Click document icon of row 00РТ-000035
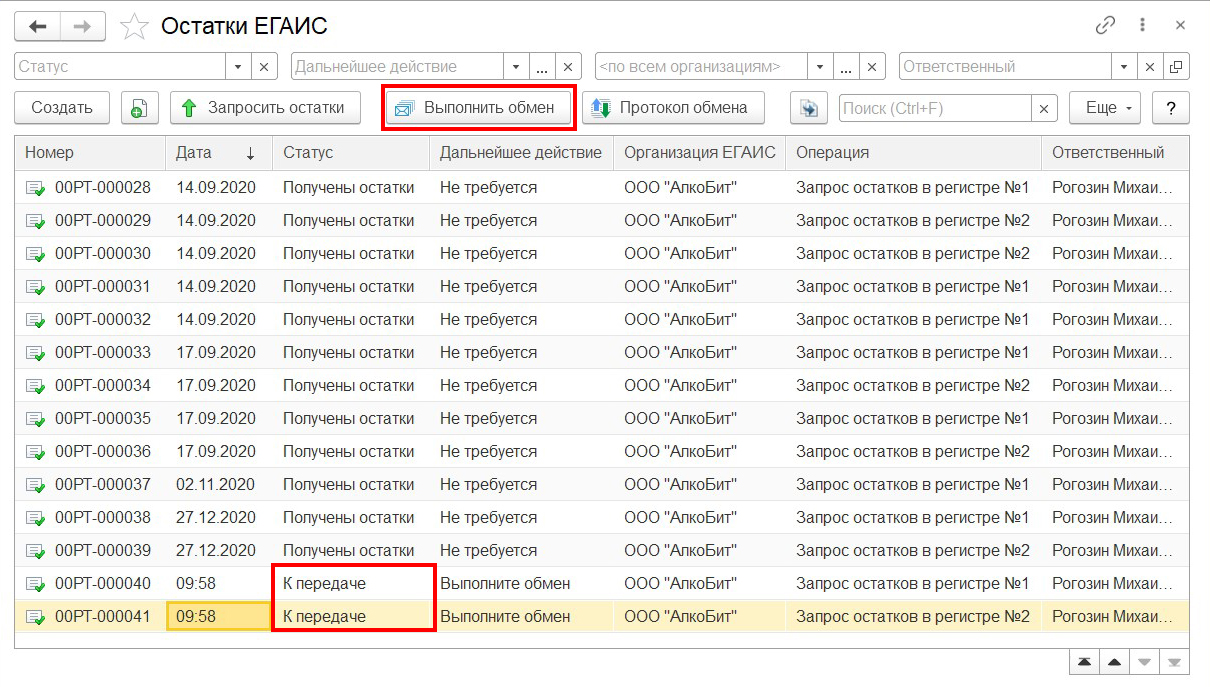This screenshot has width=1210, height=687. 35,419
